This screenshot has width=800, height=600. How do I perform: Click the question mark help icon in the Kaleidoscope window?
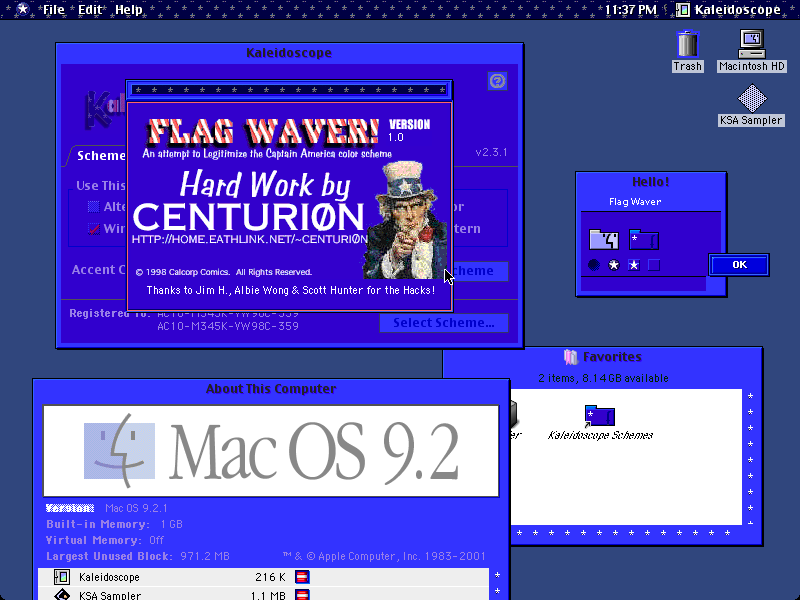click(x=497, y=81)
